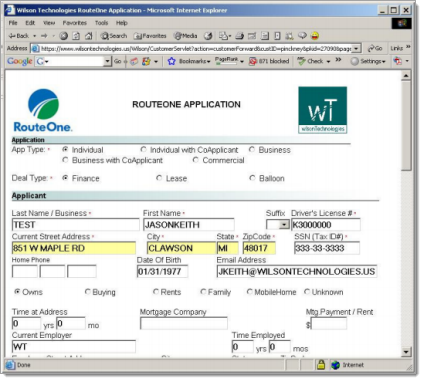
Task: Click the Current Employer field
Action: pos(74,347)
